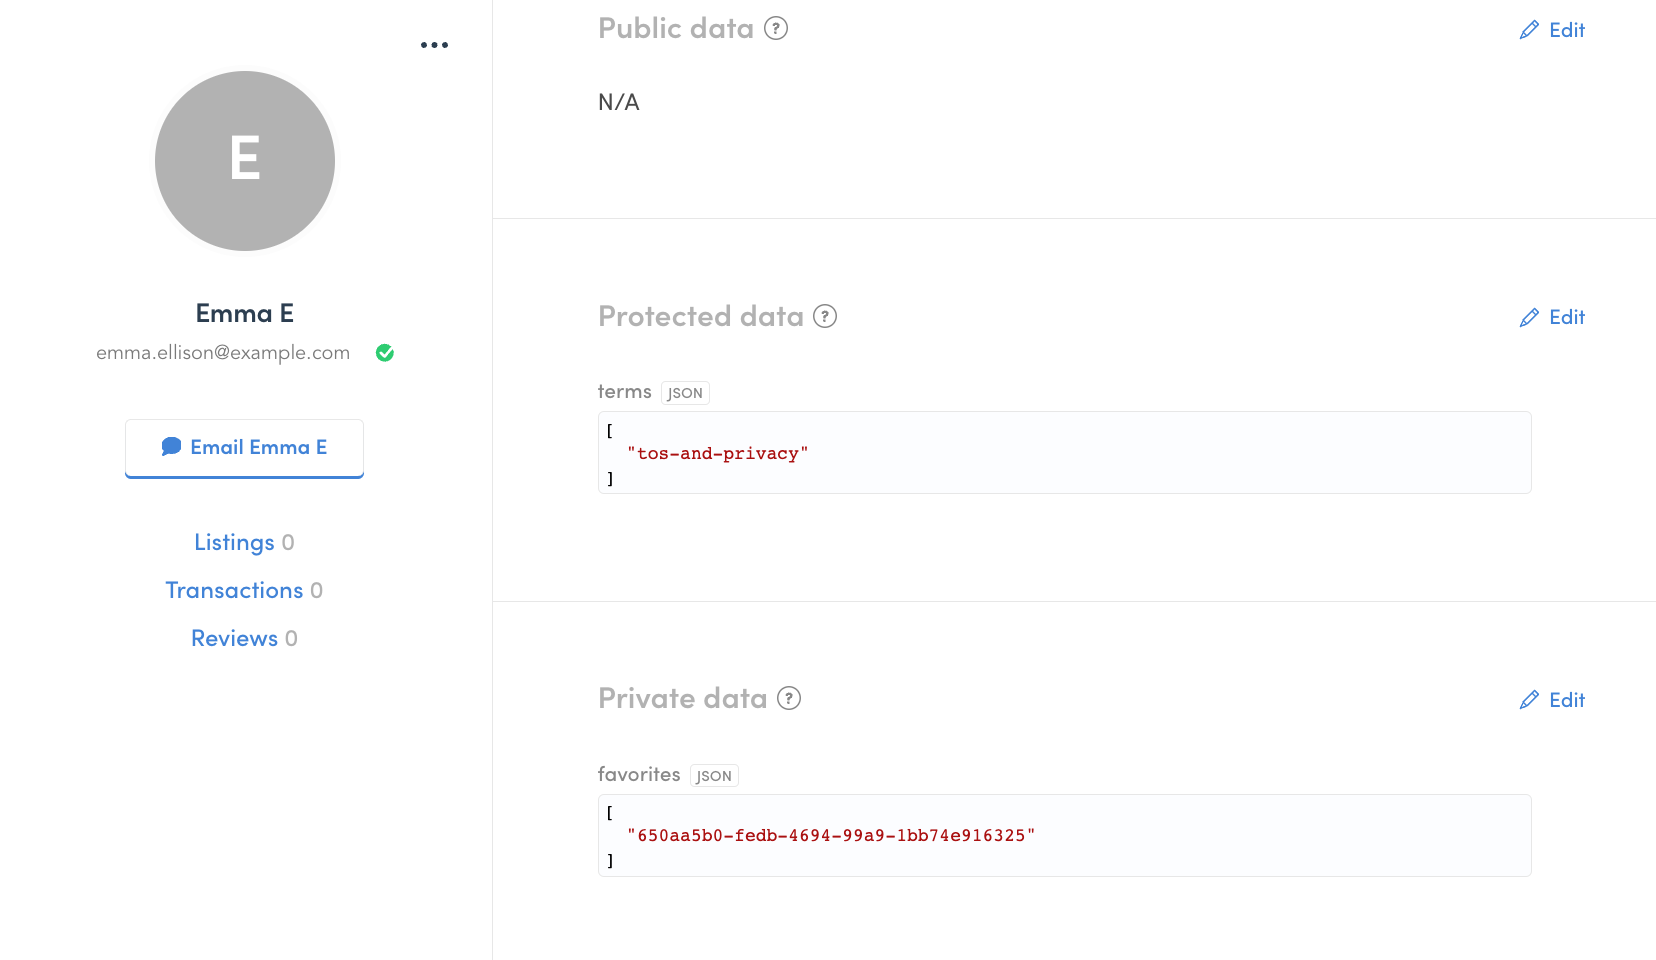Click the pencil icon for Protected data
The width and height of the screenshot is (1656, 960).
tap(1528, 317)
